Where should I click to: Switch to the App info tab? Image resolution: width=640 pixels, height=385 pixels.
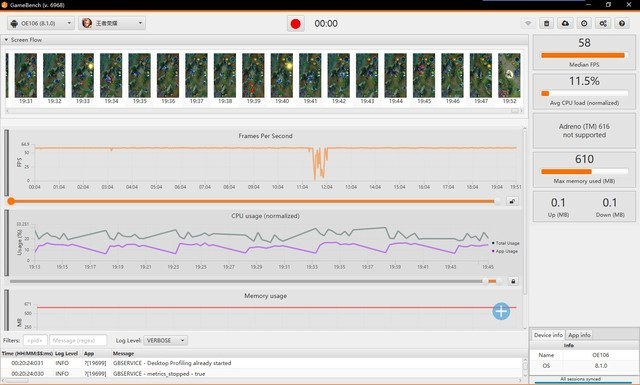580,335
